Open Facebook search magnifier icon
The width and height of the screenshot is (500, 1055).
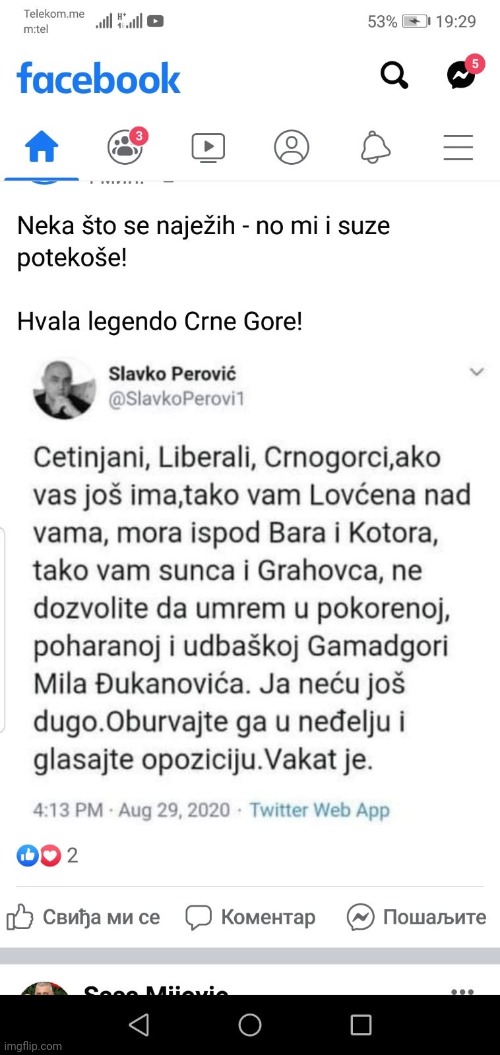click(x=394, y=75)
